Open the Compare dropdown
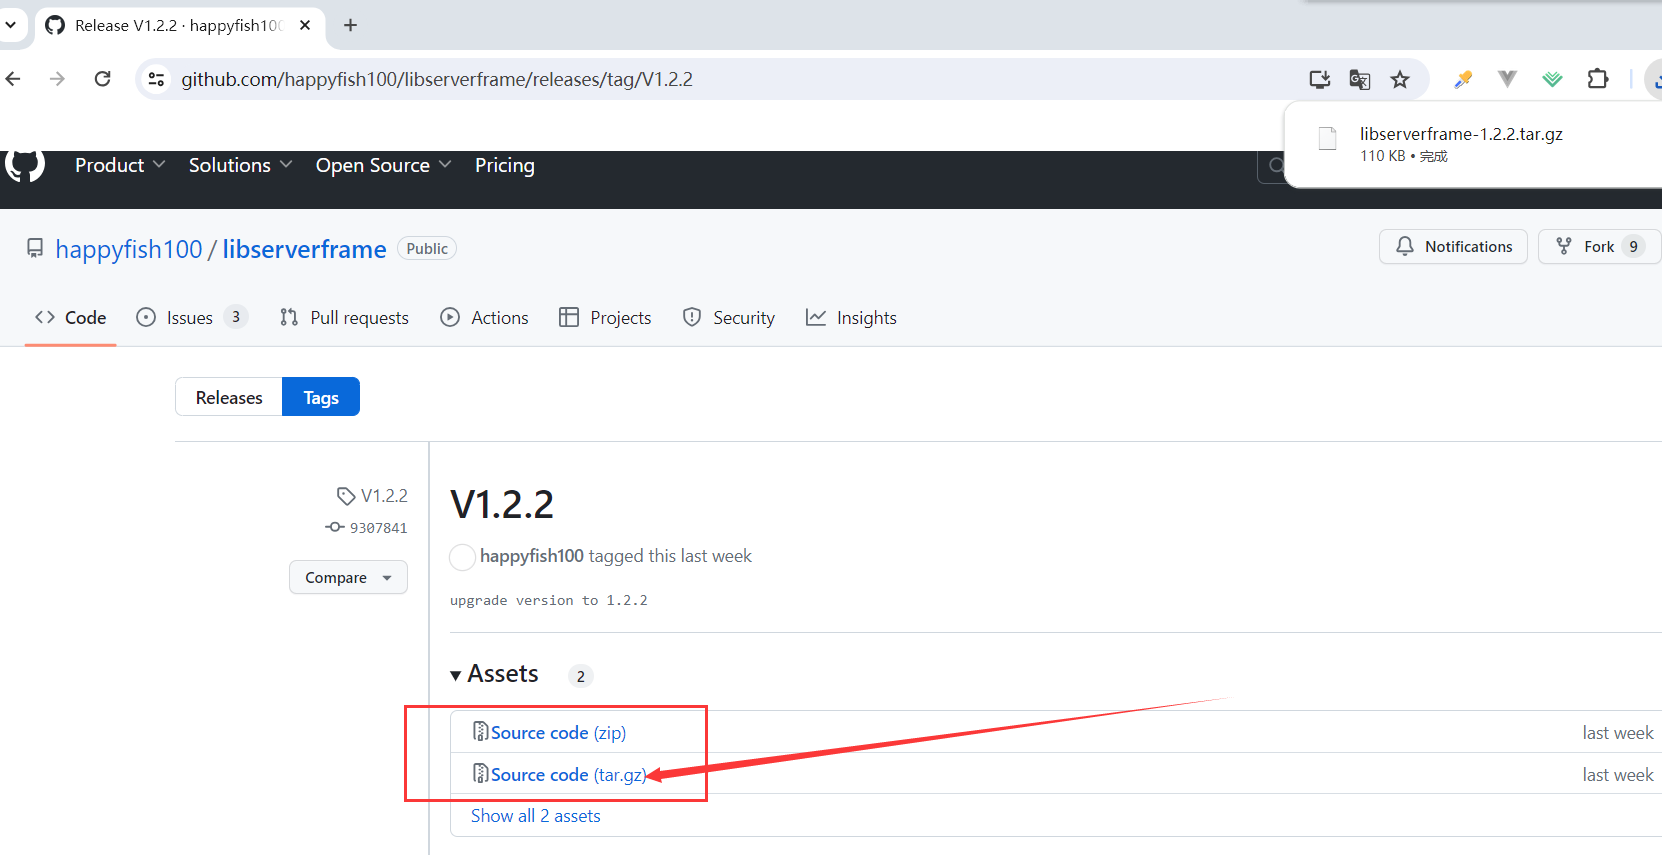1662x855 pixels. pos(348,577)
